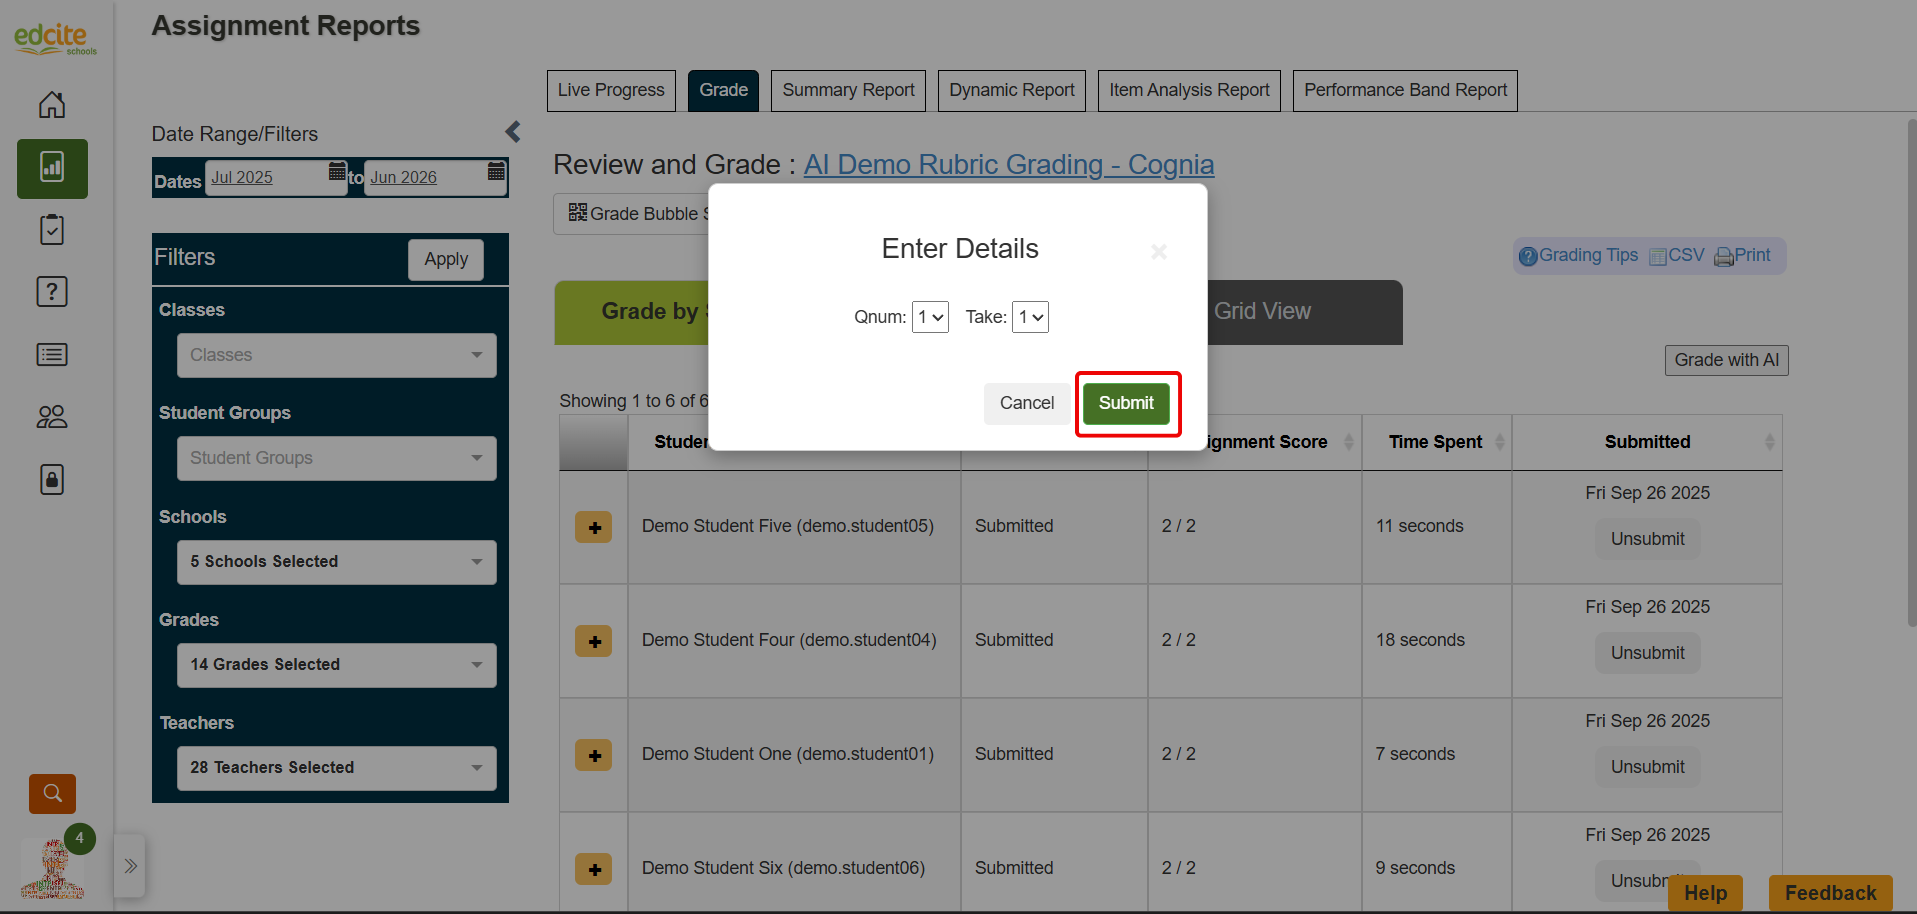Viewport: 1917px width, 914px height.
Task: Open the users group sidebar icon
Action: point(52,417)
